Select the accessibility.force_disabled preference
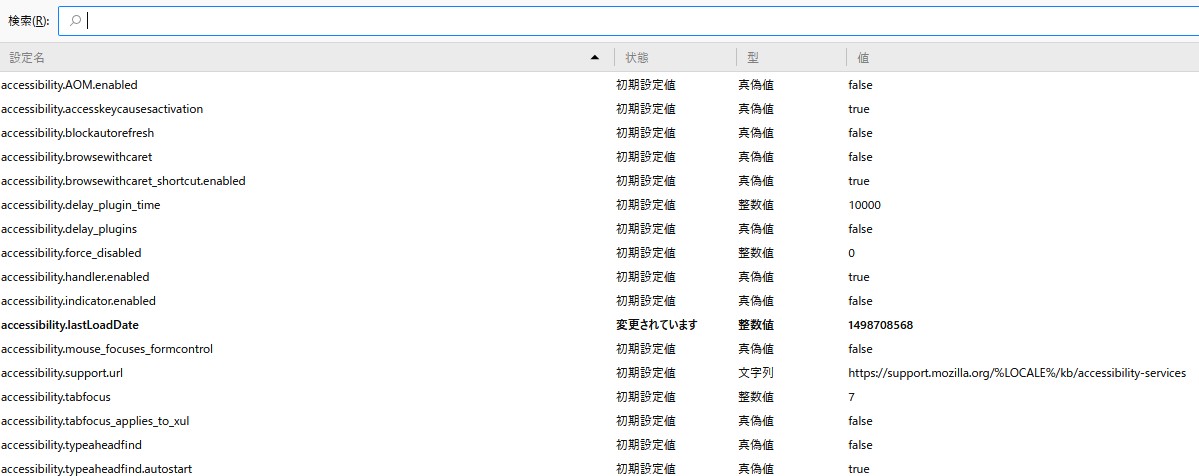The height and width of the screenshot is (476, 1199). tap(71, 253)
